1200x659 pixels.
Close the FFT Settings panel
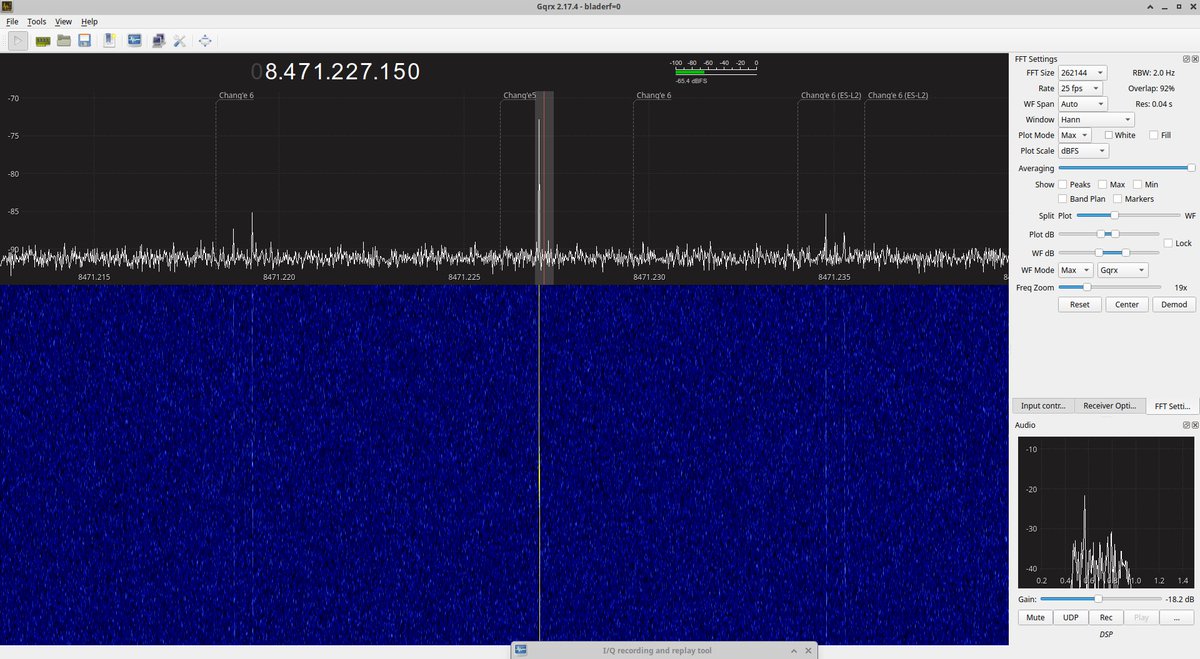(x=1194, y=59)
